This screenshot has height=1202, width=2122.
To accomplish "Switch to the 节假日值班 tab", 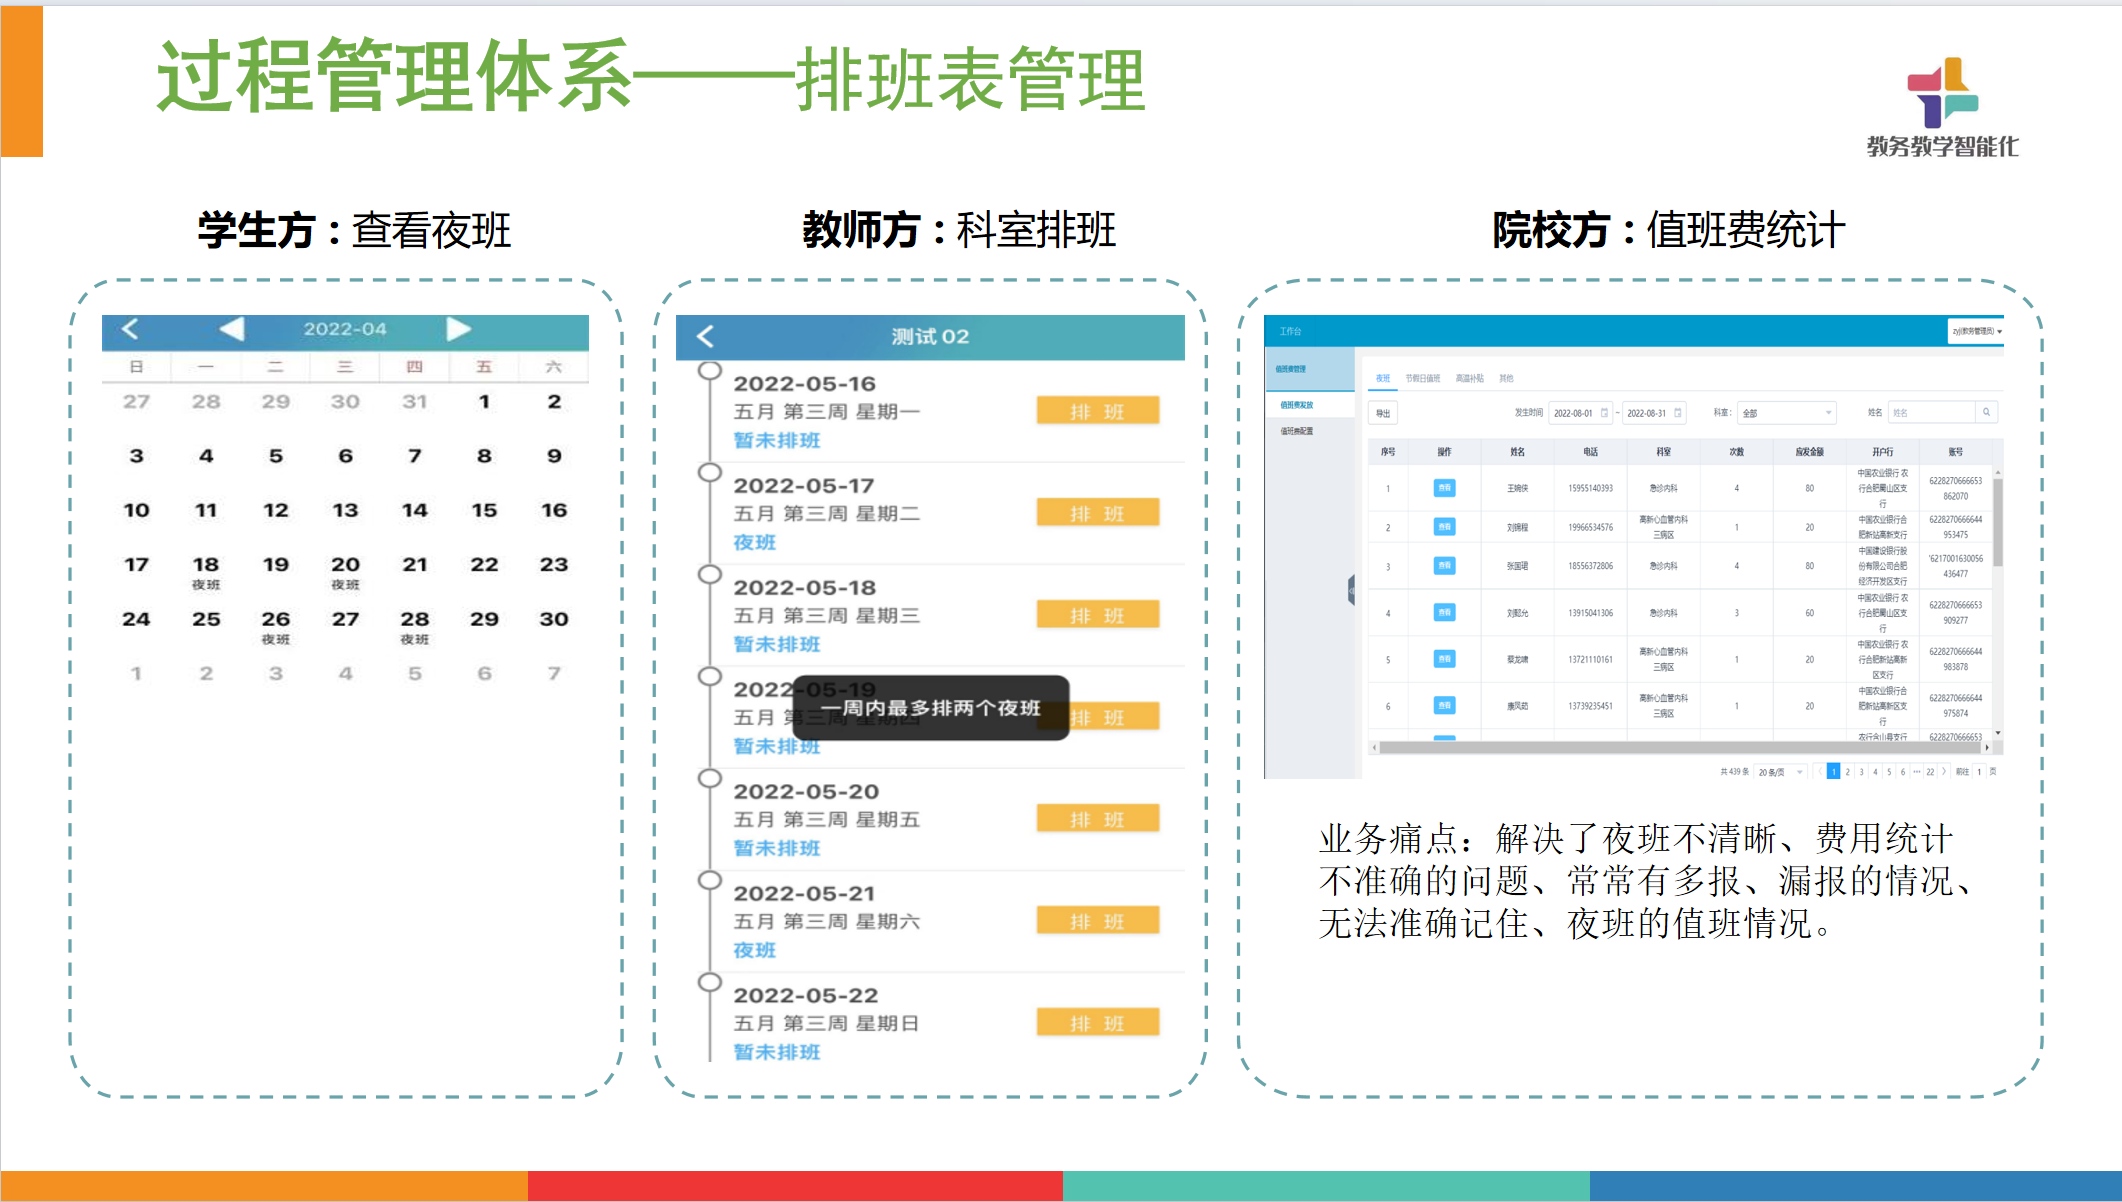I will (1422, 378).
